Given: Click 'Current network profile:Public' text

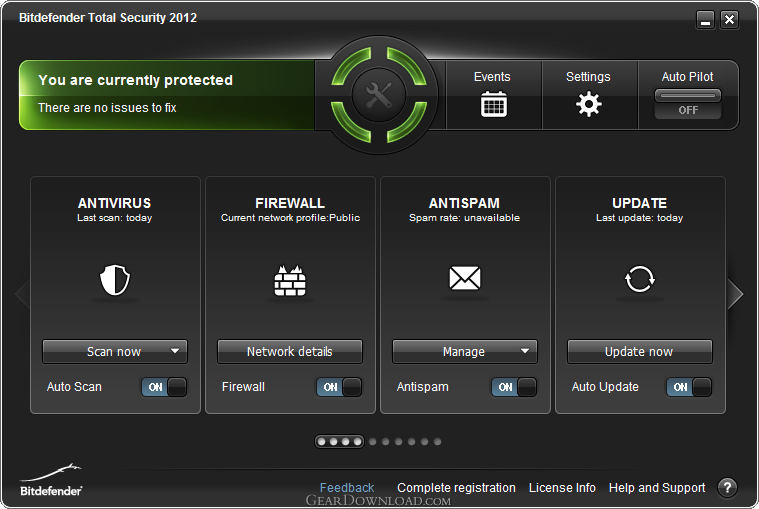Looking at the screenshot, I should pos(290,218).
